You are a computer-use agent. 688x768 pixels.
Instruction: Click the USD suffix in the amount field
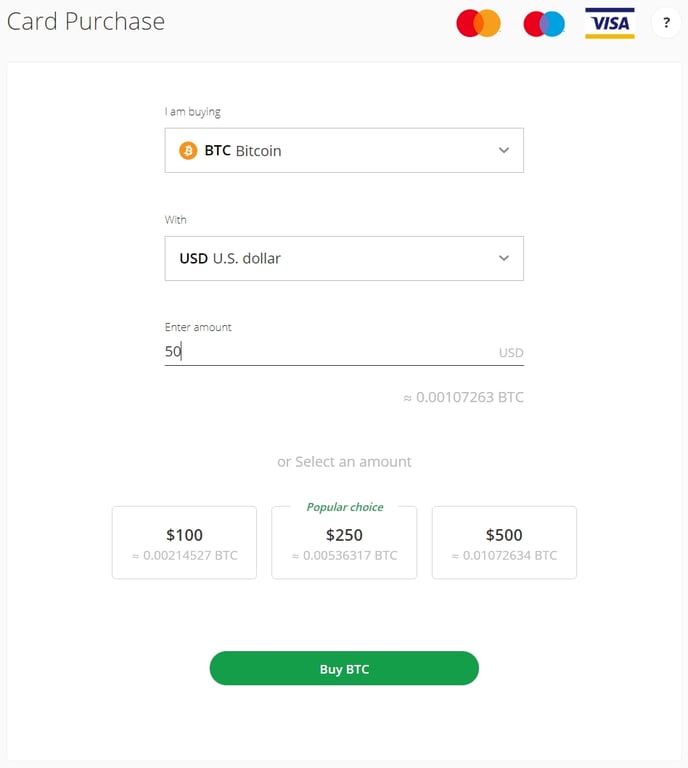click(x=511, y=353)
